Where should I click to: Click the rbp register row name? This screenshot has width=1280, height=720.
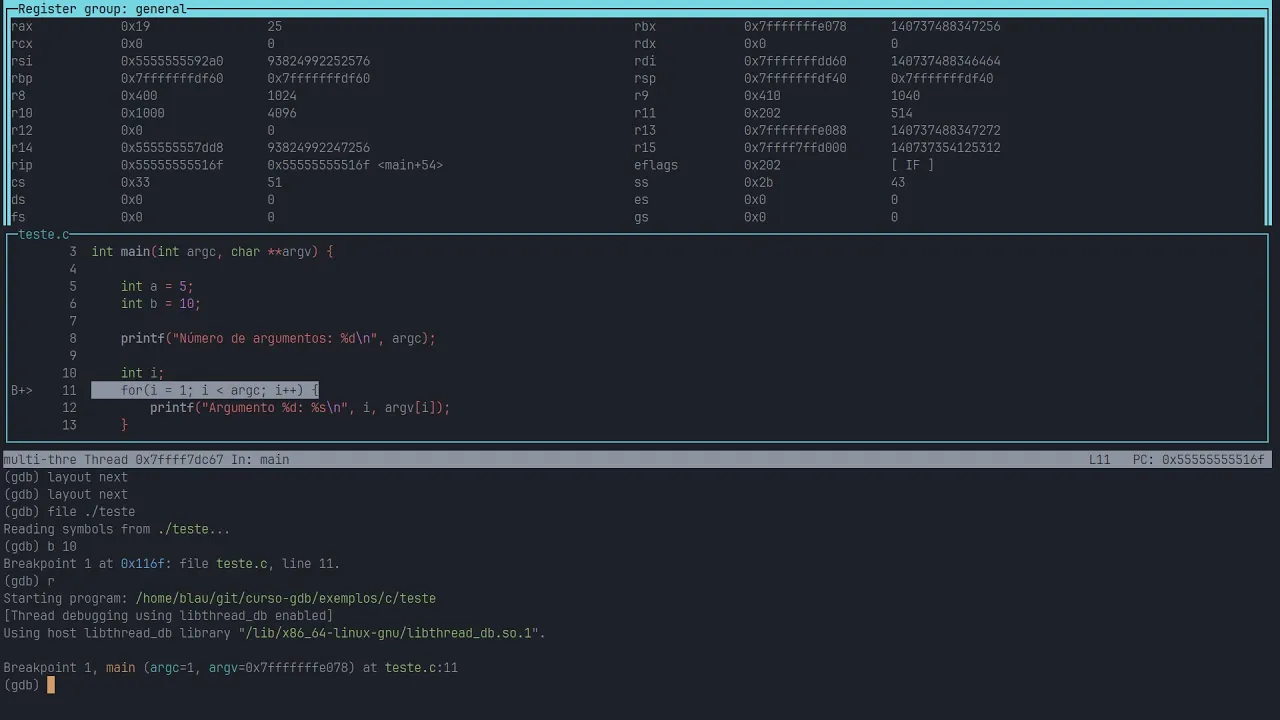click(22, 78)
